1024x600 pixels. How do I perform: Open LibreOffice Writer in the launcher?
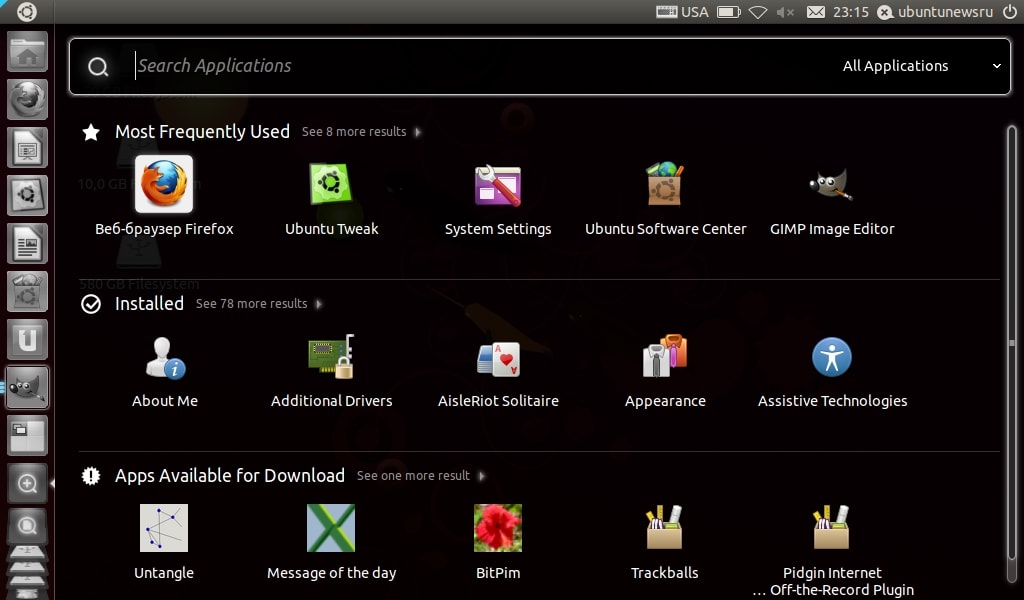pyautogui.click(x=27, y=244)
